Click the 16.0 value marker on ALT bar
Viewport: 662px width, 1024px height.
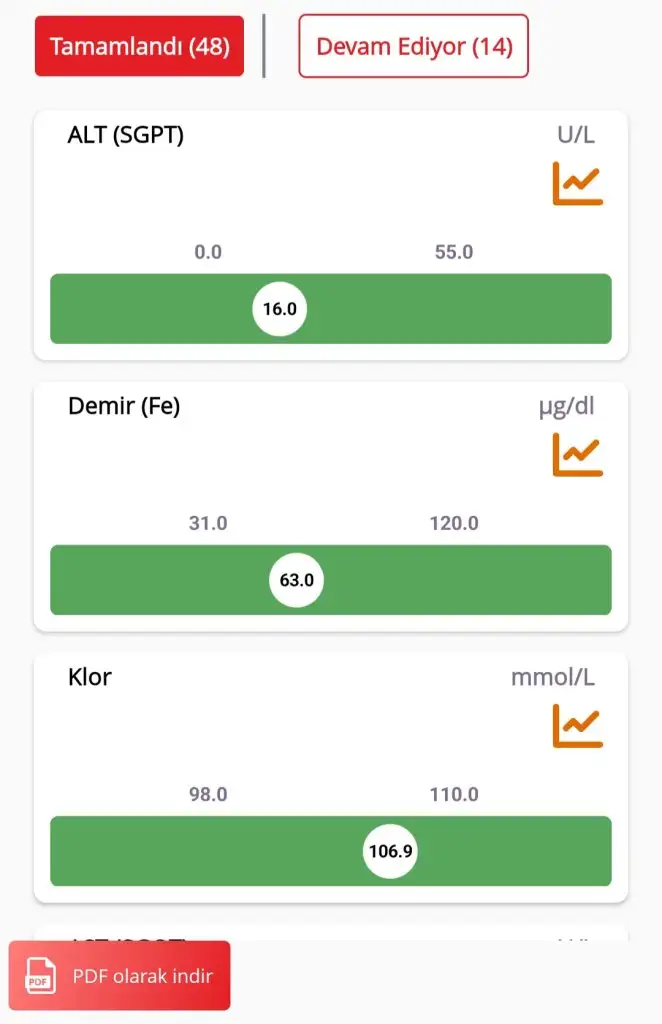click(x=280, y=309)
